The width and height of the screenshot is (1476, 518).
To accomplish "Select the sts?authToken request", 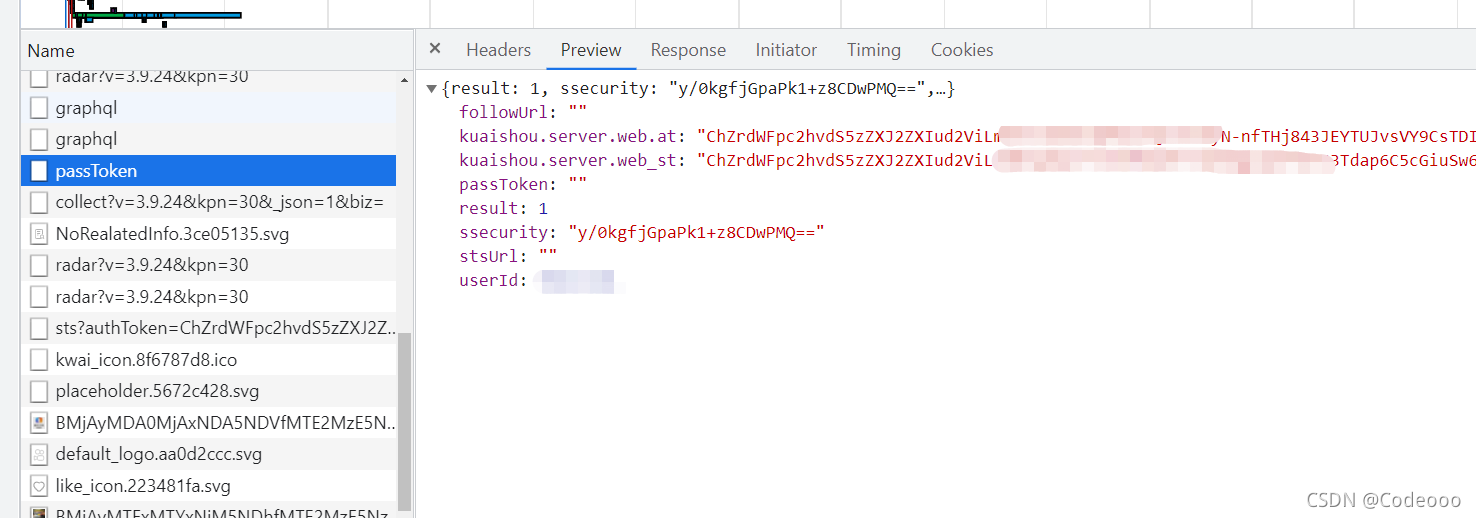I will (x=208, y=328).
